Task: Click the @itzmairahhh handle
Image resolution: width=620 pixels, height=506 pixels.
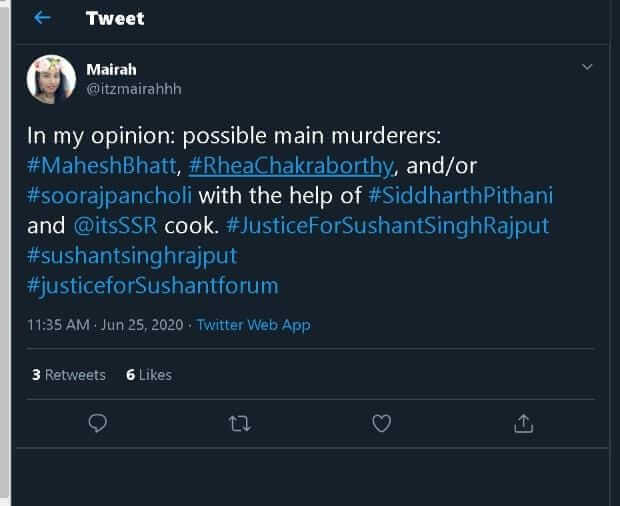Action: 134,89
